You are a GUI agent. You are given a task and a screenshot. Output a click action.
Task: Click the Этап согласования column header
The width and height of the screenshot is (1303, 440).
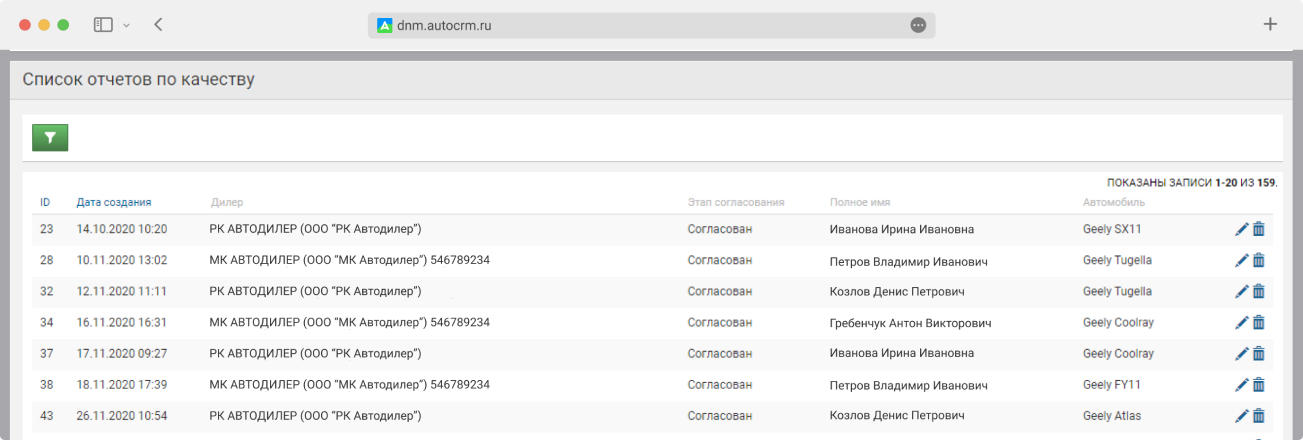coord(735,202)
